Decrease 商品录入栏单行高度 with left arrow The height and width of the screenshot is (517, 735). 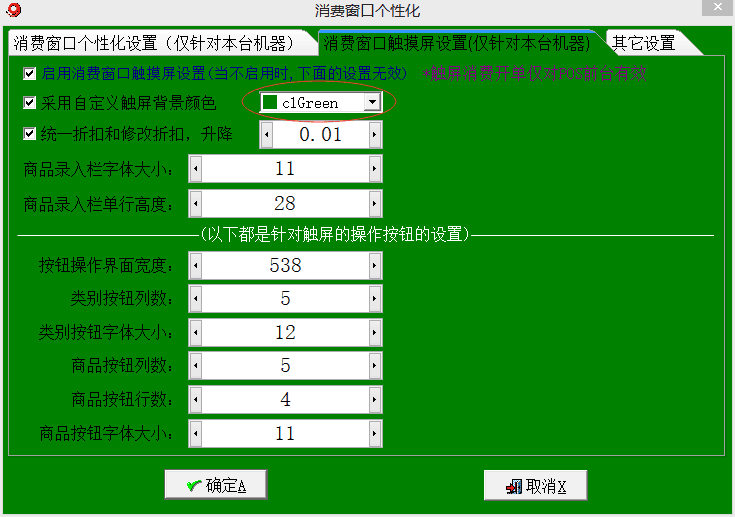point(195,204)
